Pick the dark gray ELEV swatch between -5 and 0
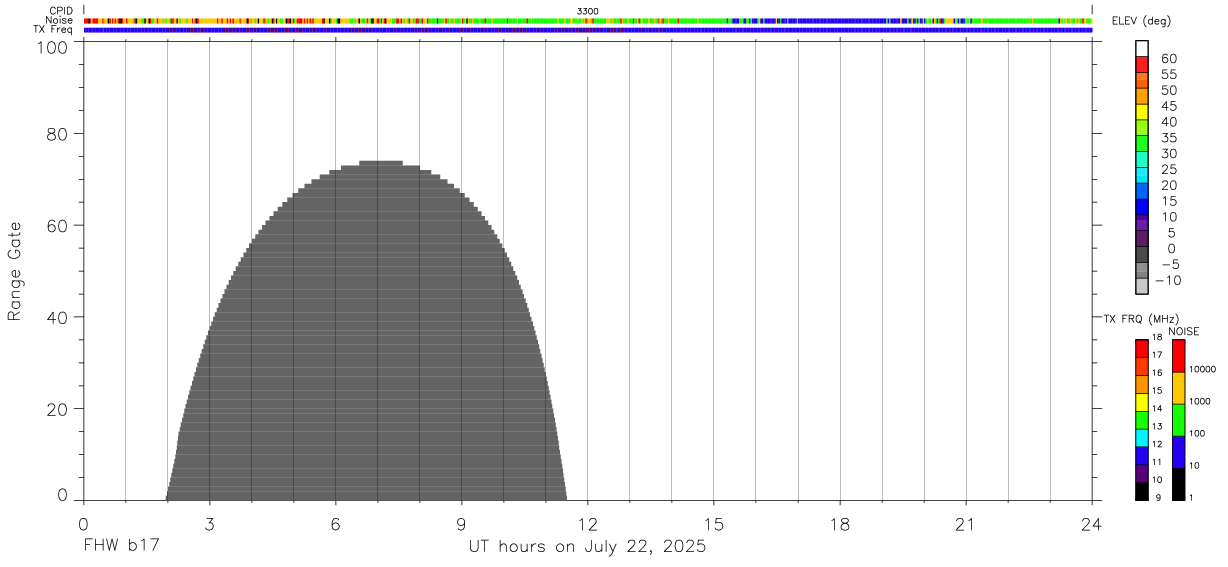1228x567 pixels. pyautogui.click(x=1142, y=255)
